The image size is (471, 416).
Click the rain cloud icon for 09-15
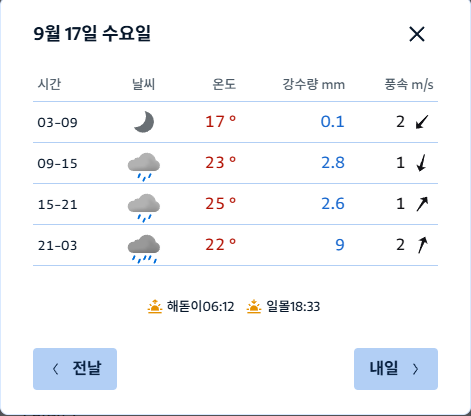[x=144, y=167]
